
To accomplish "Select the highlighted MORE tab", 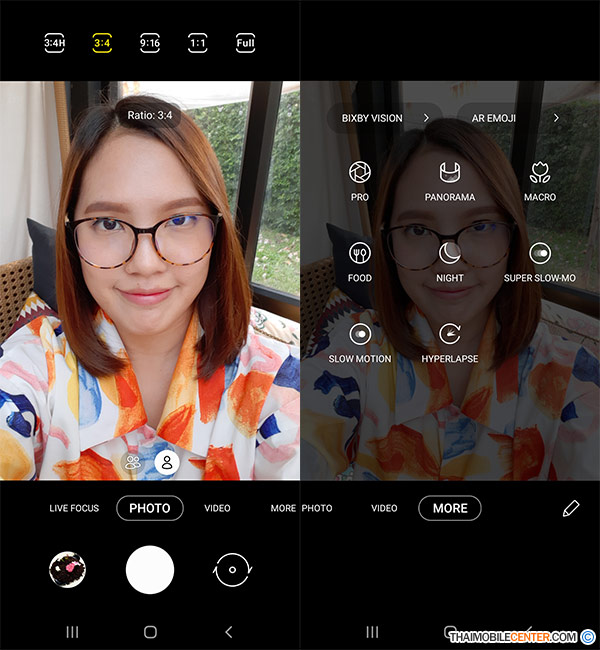I will coord(450,508).
